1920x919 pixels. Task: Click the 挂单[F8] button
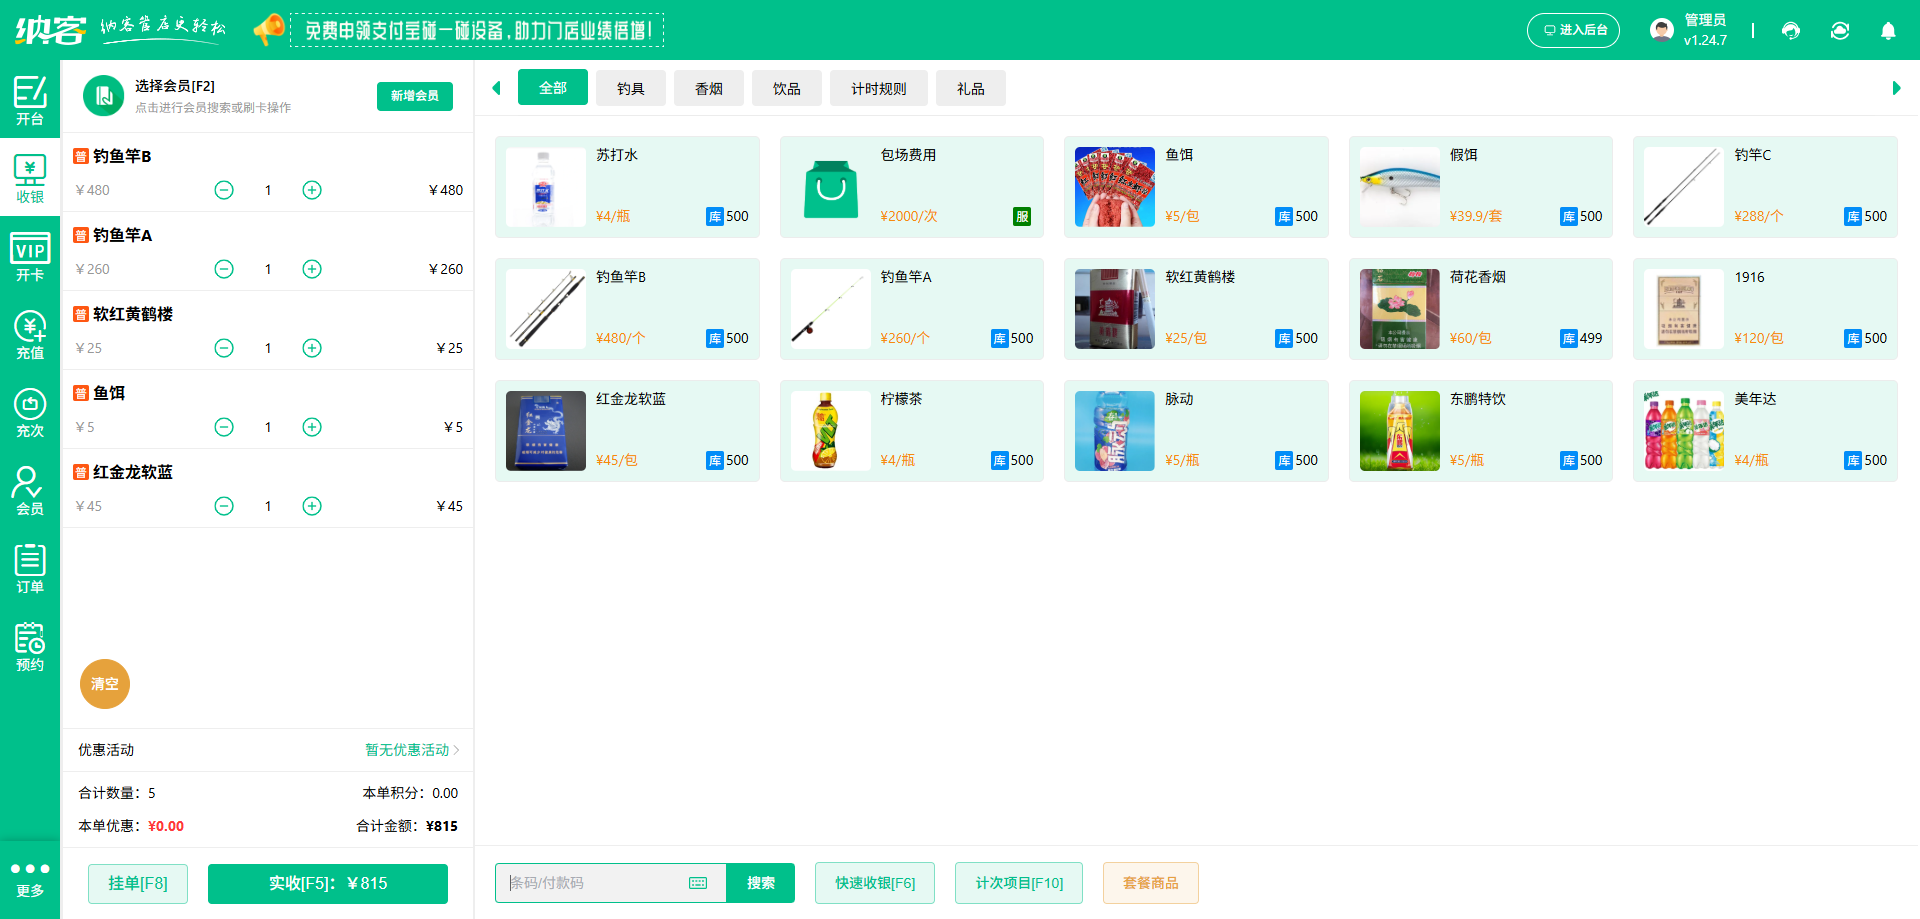click(x=138, y=883)
